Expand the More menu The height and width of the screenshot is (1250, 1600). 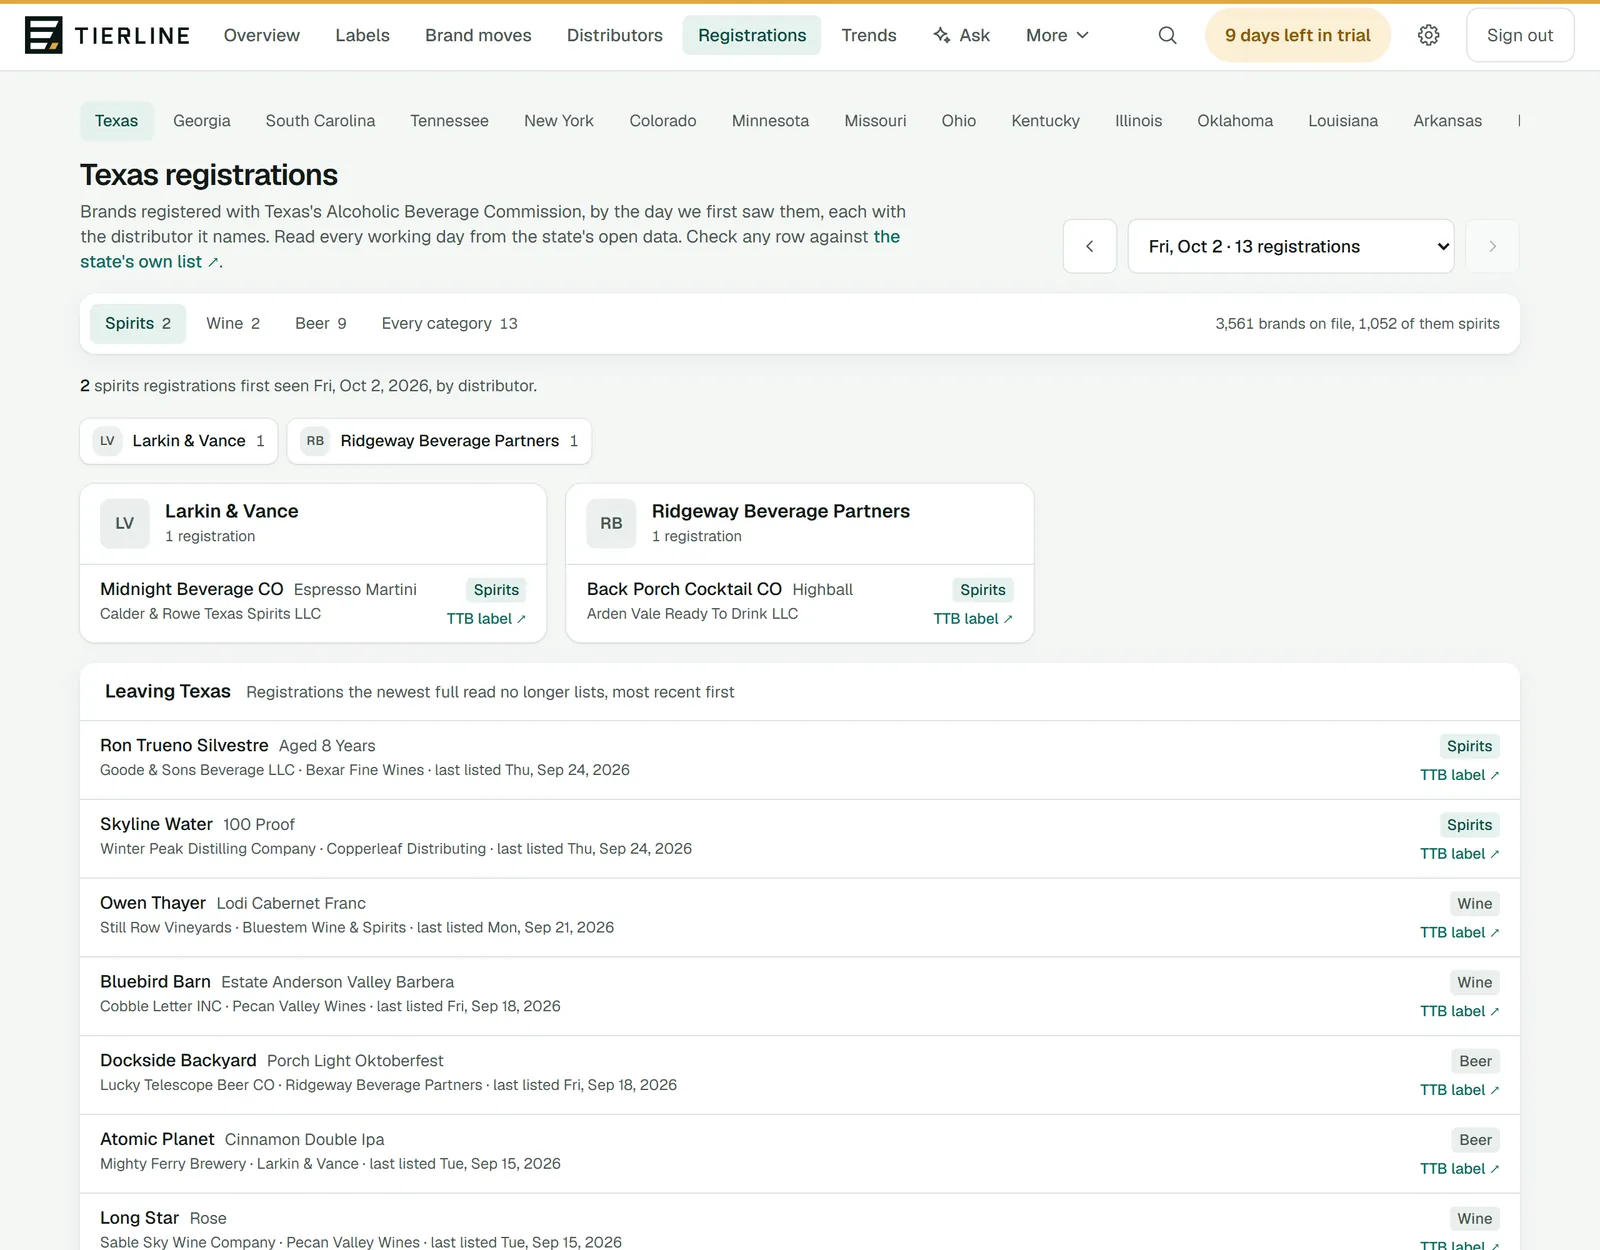1057,35
